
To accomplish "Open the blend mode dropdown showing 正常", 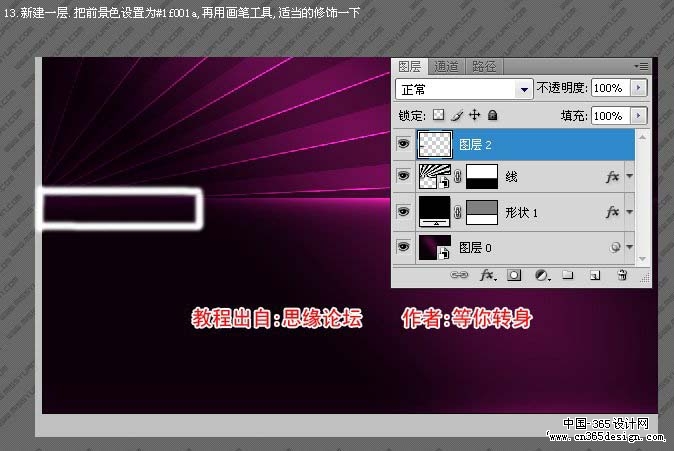I will pos(464,89).
